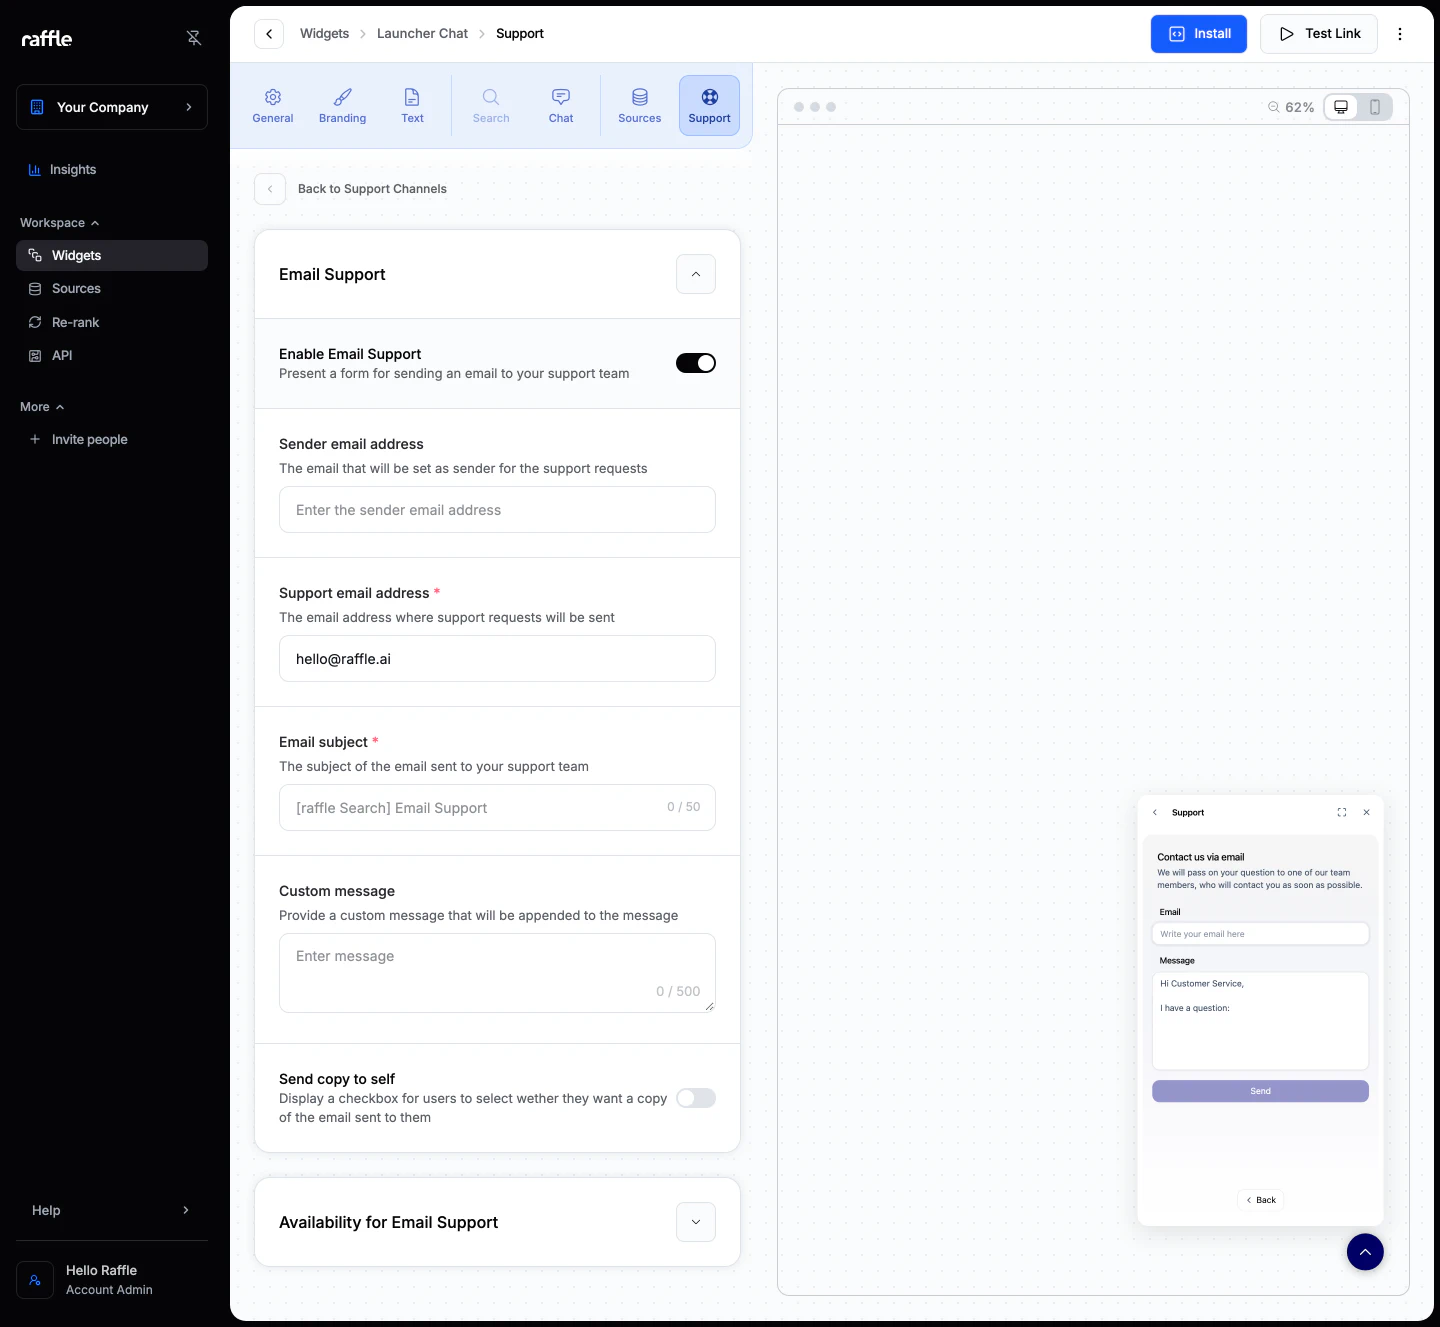Switch preview to desktop view
This screenshot has height=1327, width=1440.
point(1341,107)
